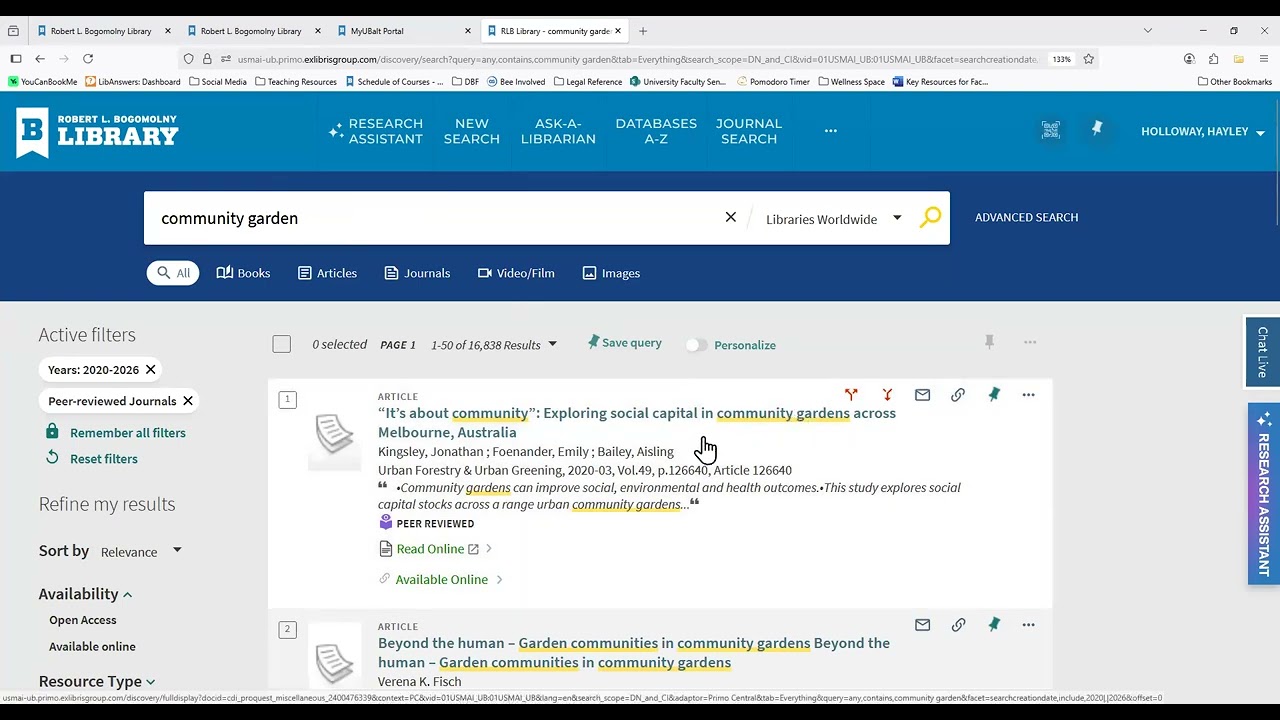Screen dimensions: 1280x720
Task: Filter by Open Access
Action: 83,620
